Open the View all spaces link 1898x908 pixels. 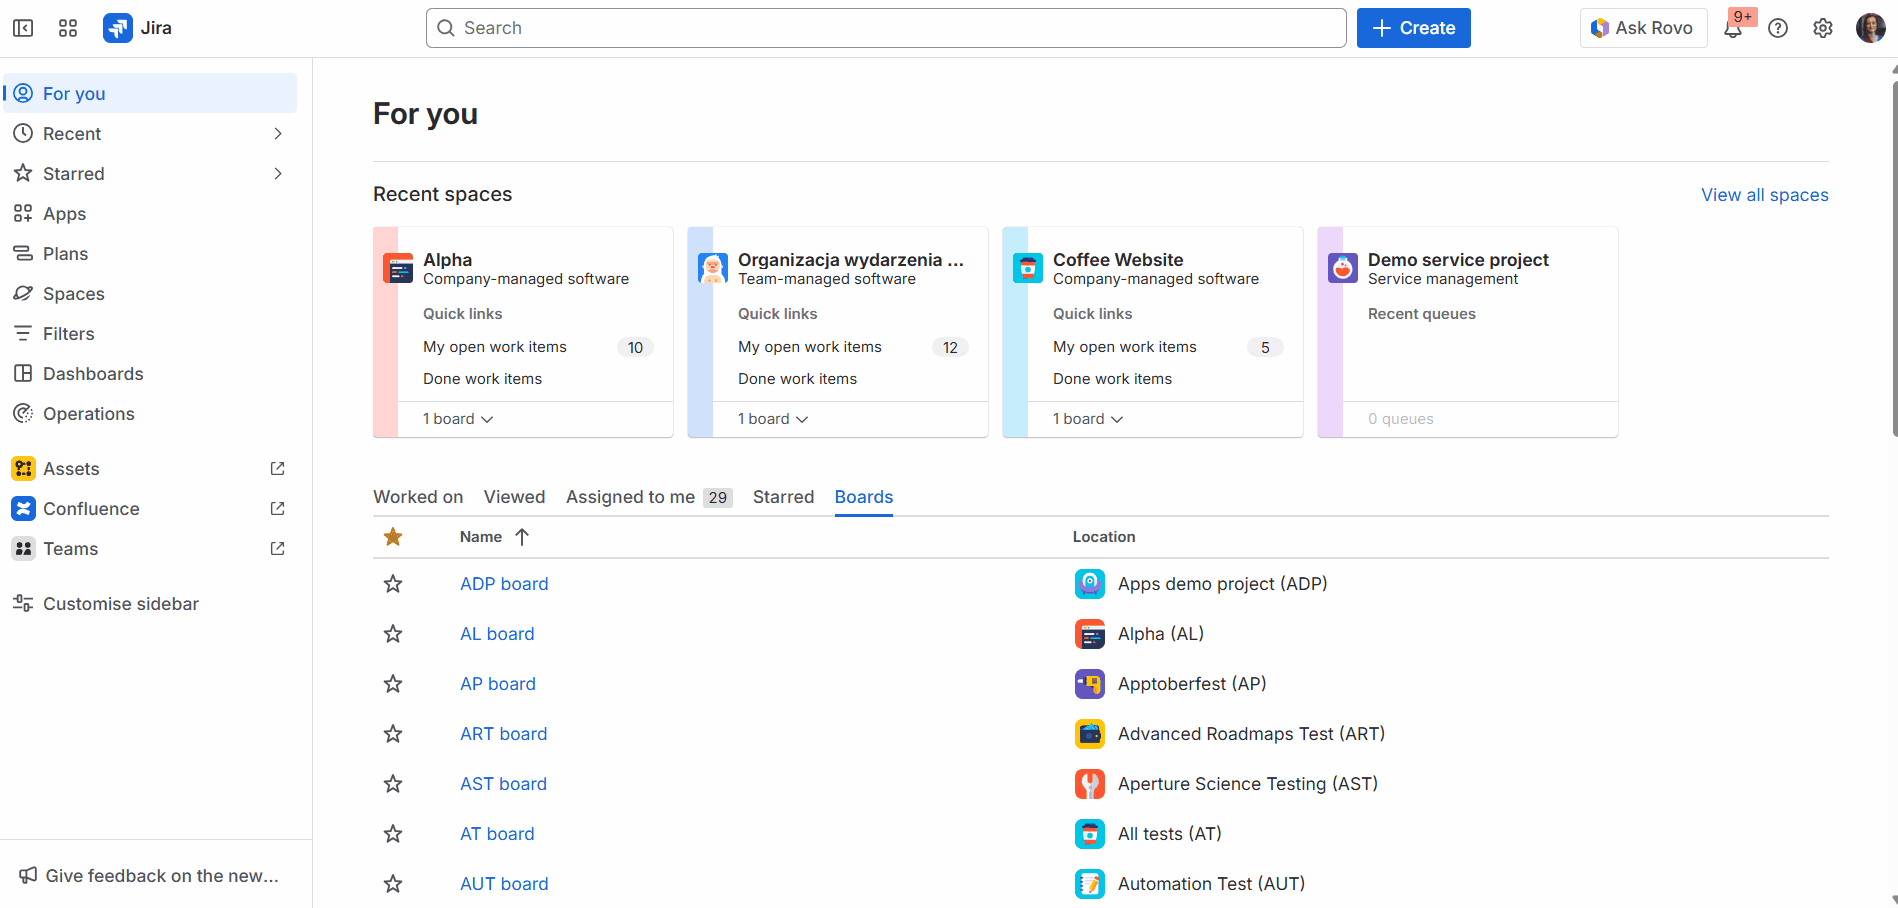point(1765,195)
